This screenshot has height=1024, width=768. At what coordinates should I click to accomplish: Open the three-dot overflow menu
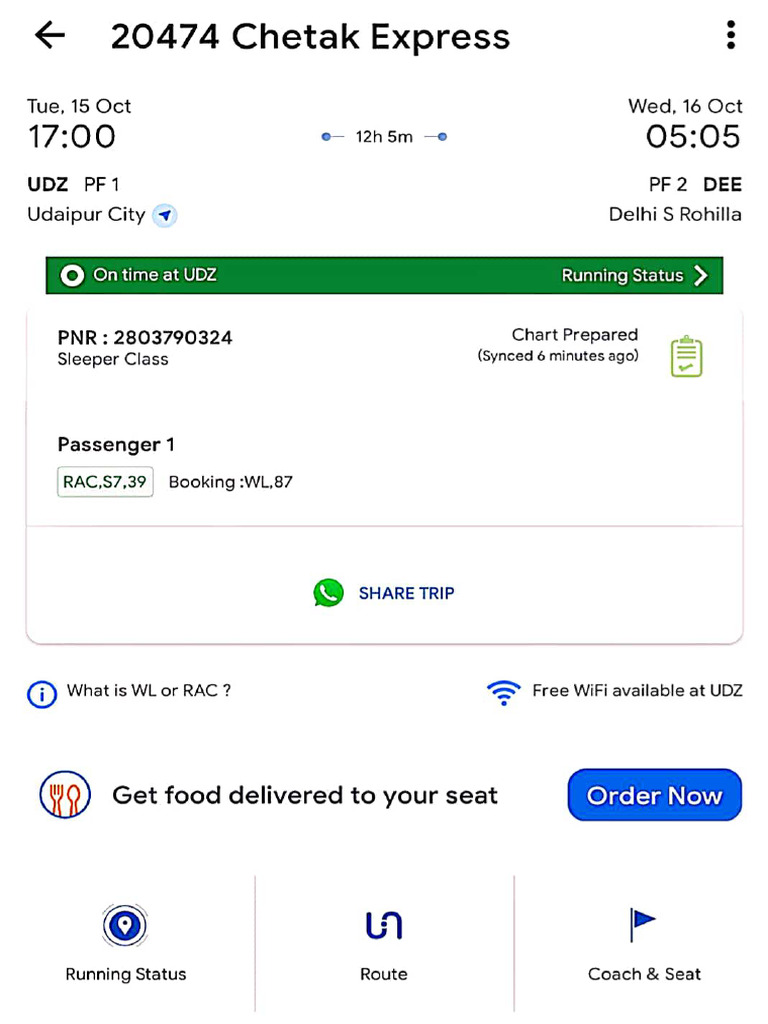coord(731,36)
